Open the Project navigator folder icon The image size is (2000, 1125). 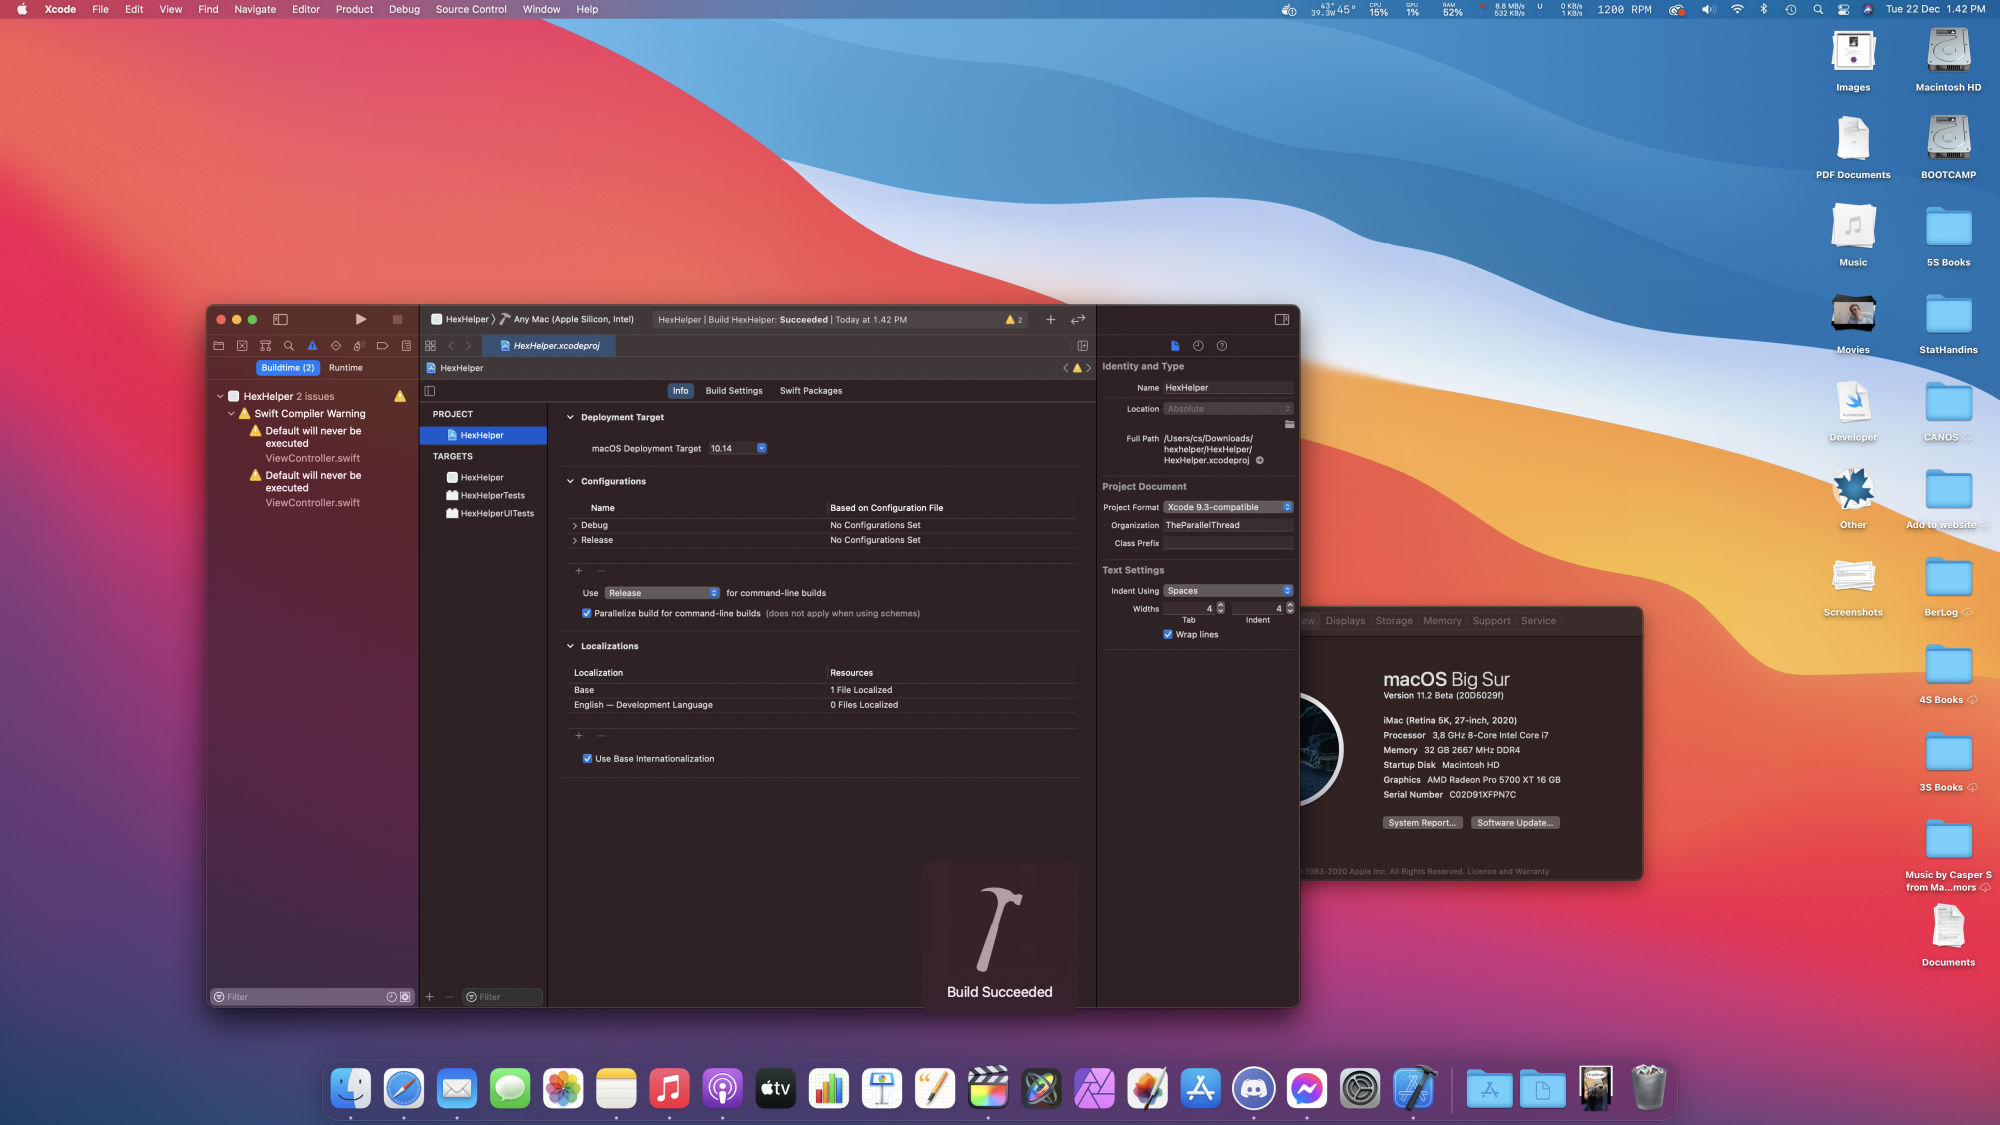tap(219, 346)
